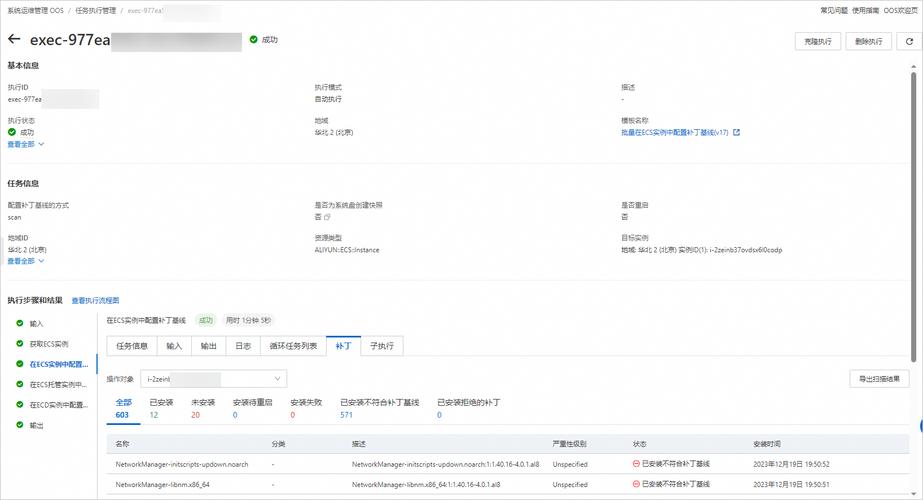Click the 克隆执行 button
The image size is (923, 500).
tap(818, 41)
